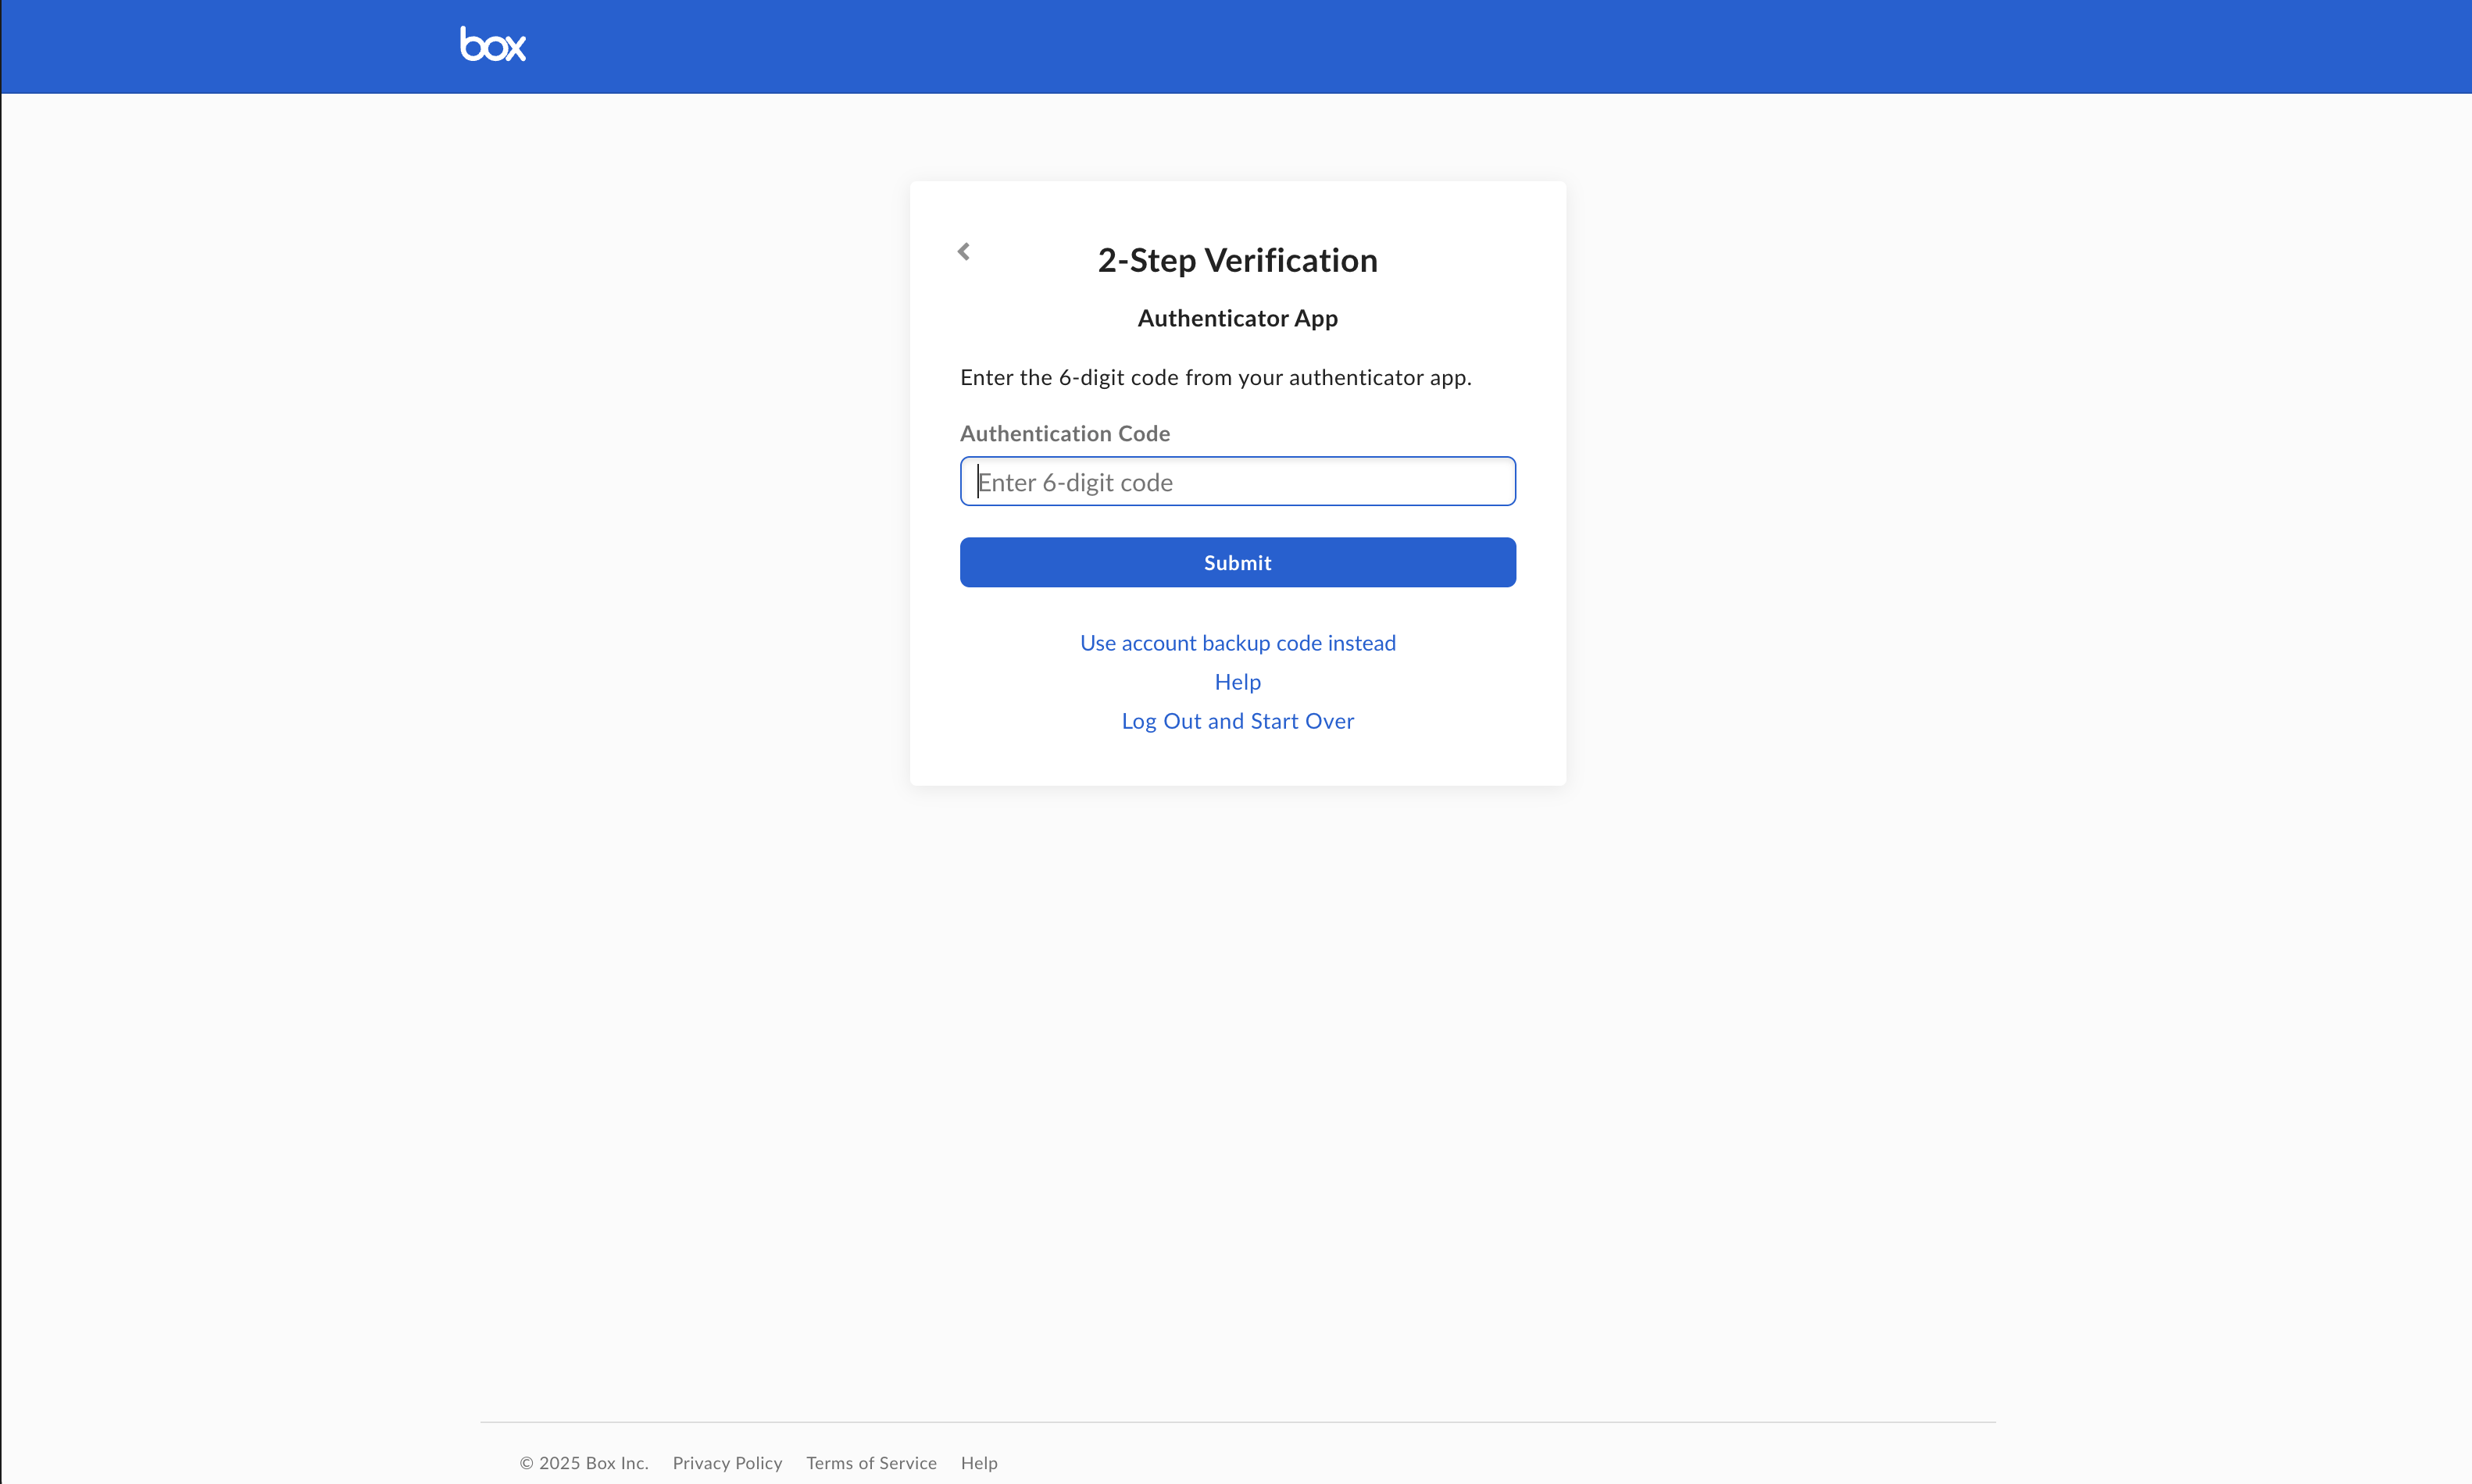Click the © 2025 Box Inc. text

(x=584, y=1462)
